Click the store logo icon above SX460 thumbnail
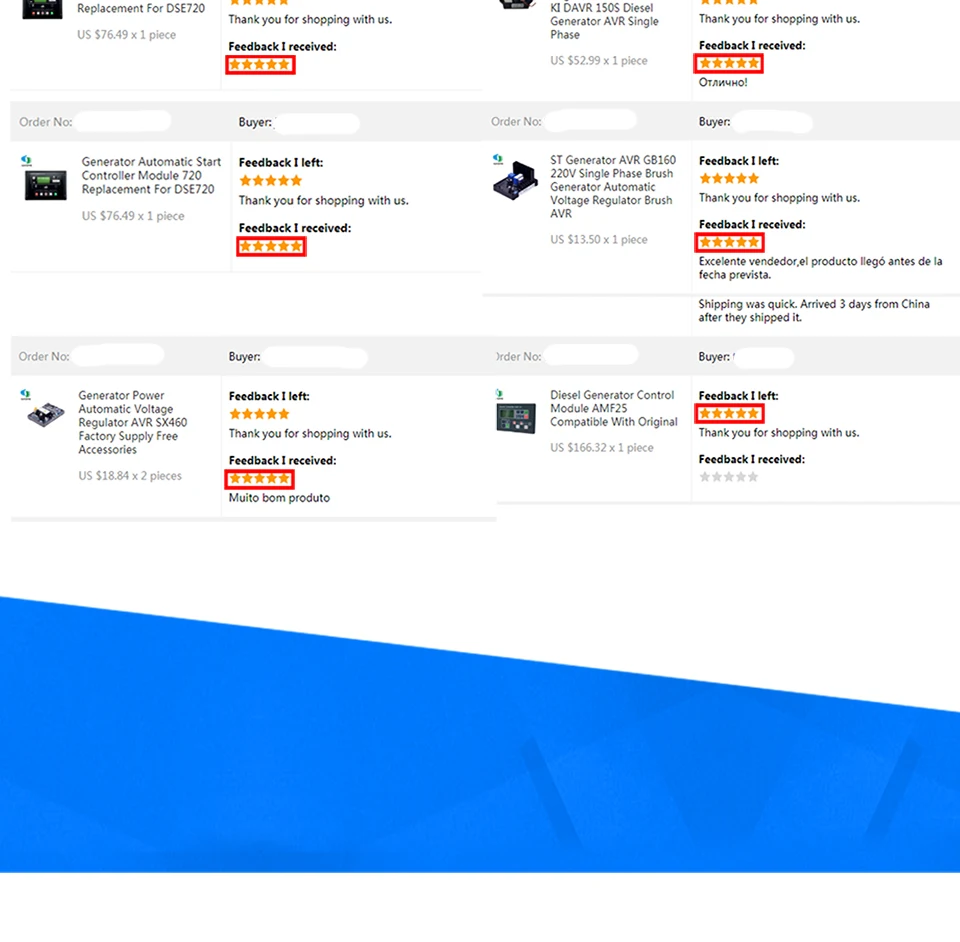Image resolution: width=960 pixels, height=942 pixels. click(x=25, y=395)
